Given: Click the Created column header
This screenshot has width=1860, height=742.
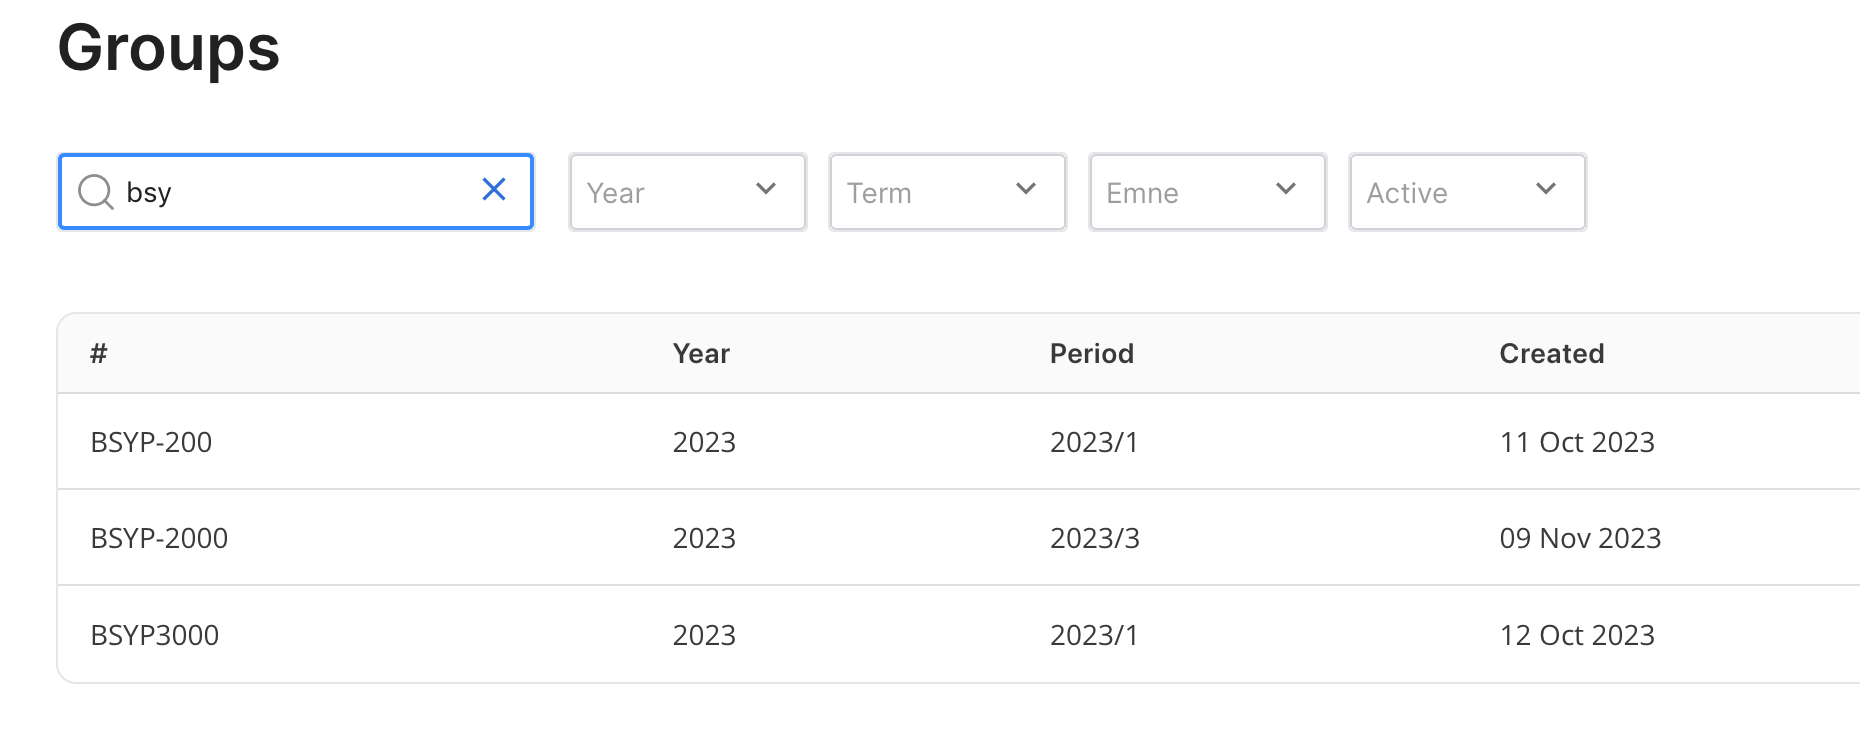Looking at the screenshot, I should (1551, 354).
